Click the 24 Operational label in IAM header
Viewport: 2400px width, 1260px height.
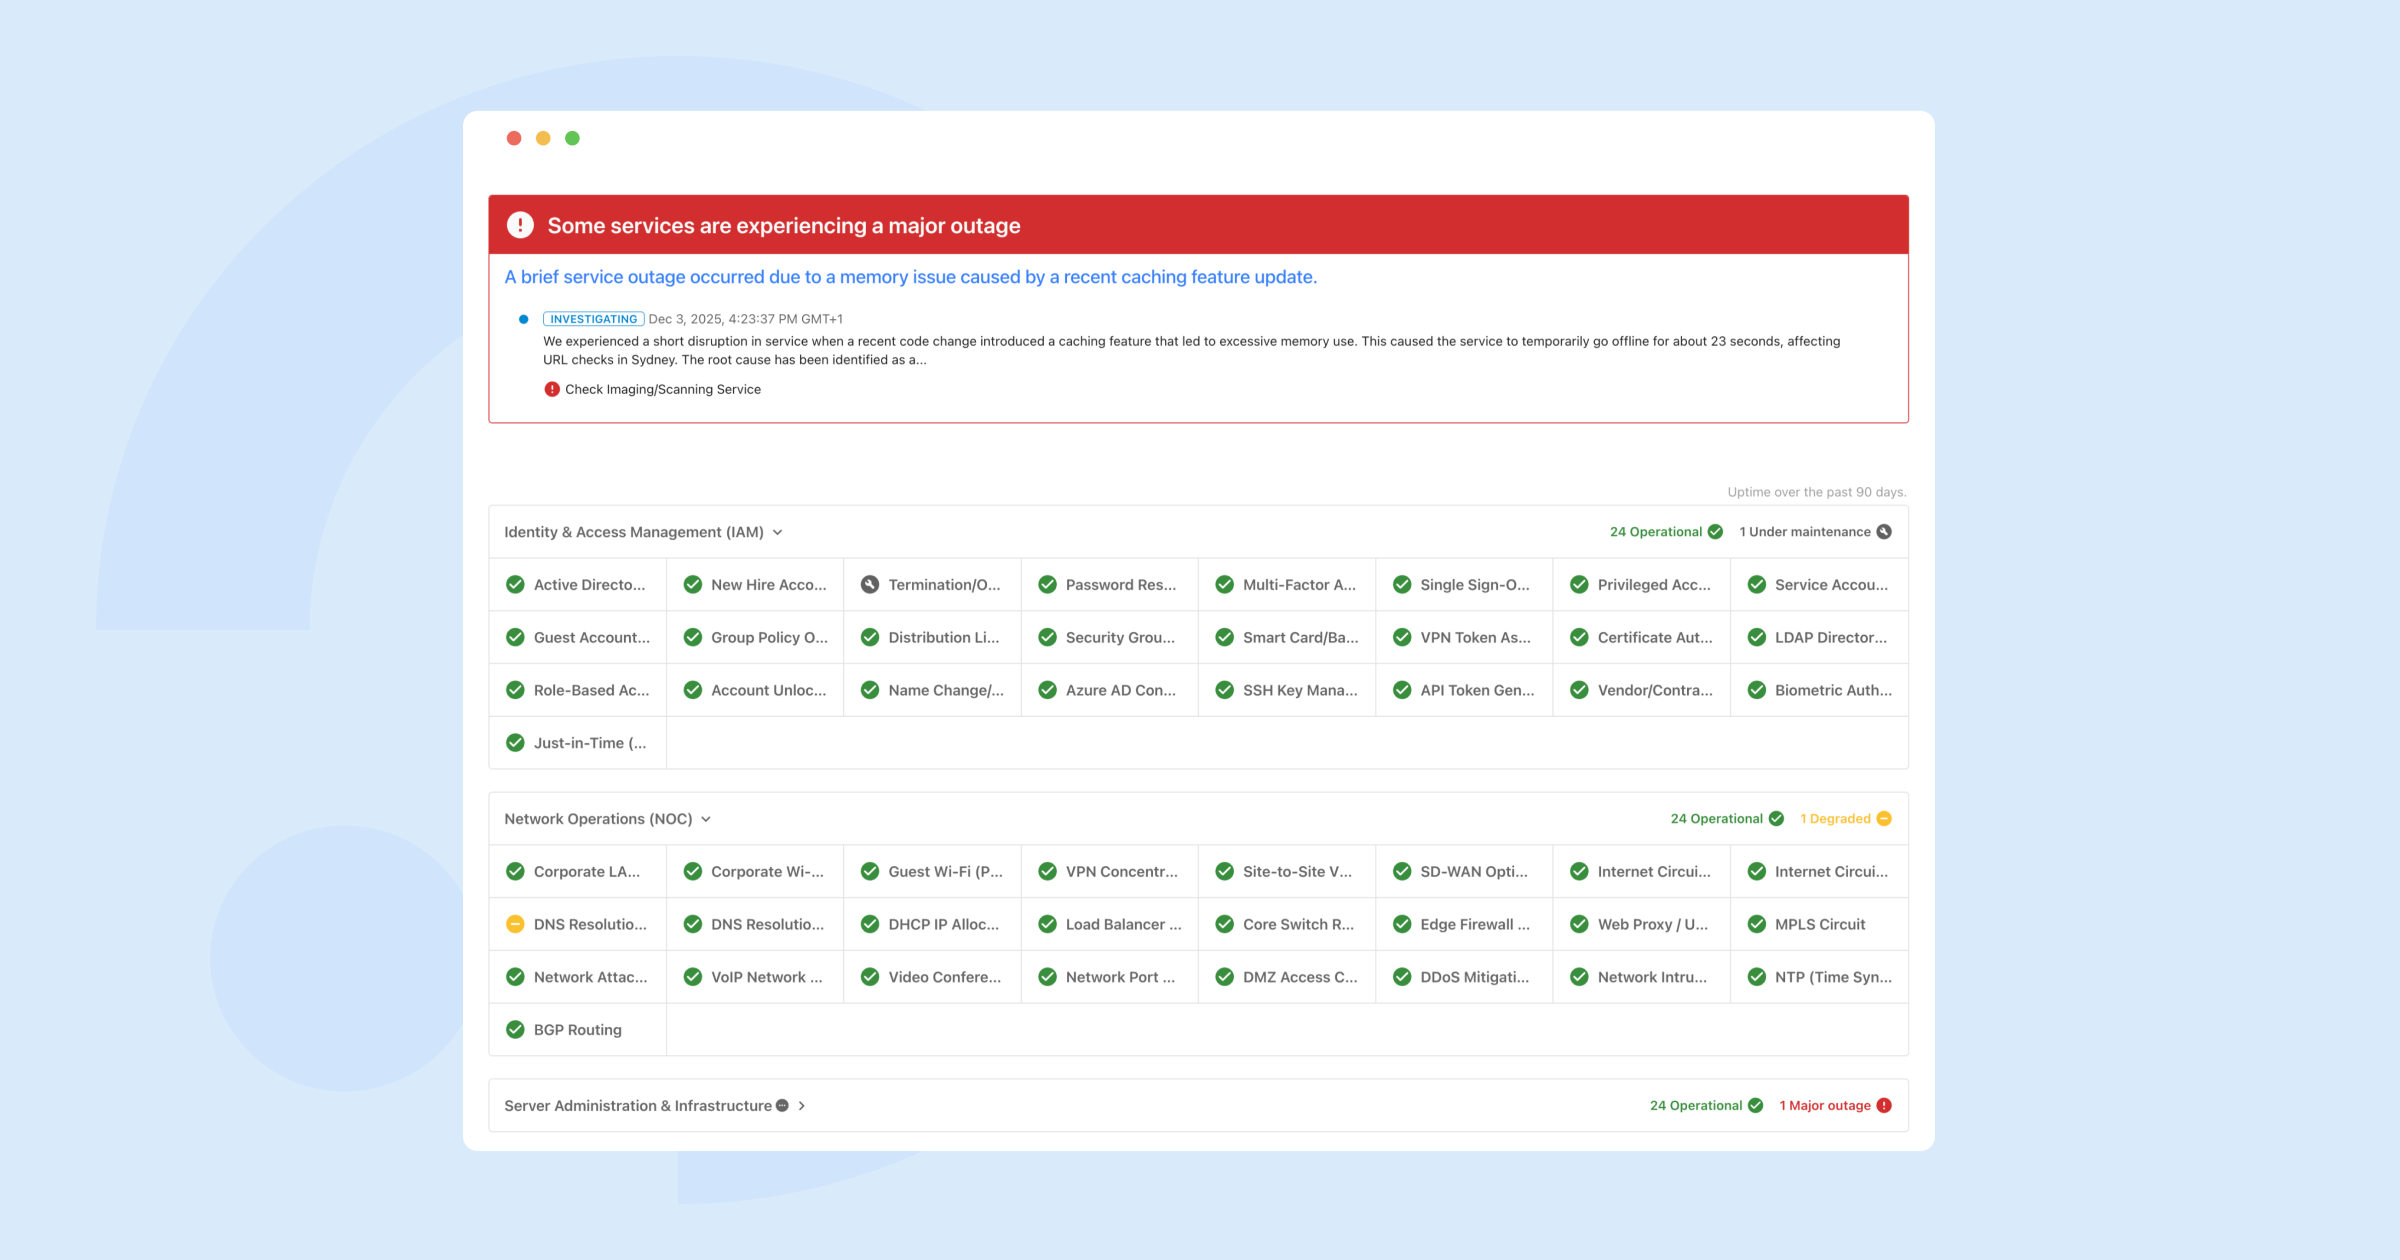[x=1655, y=532]
